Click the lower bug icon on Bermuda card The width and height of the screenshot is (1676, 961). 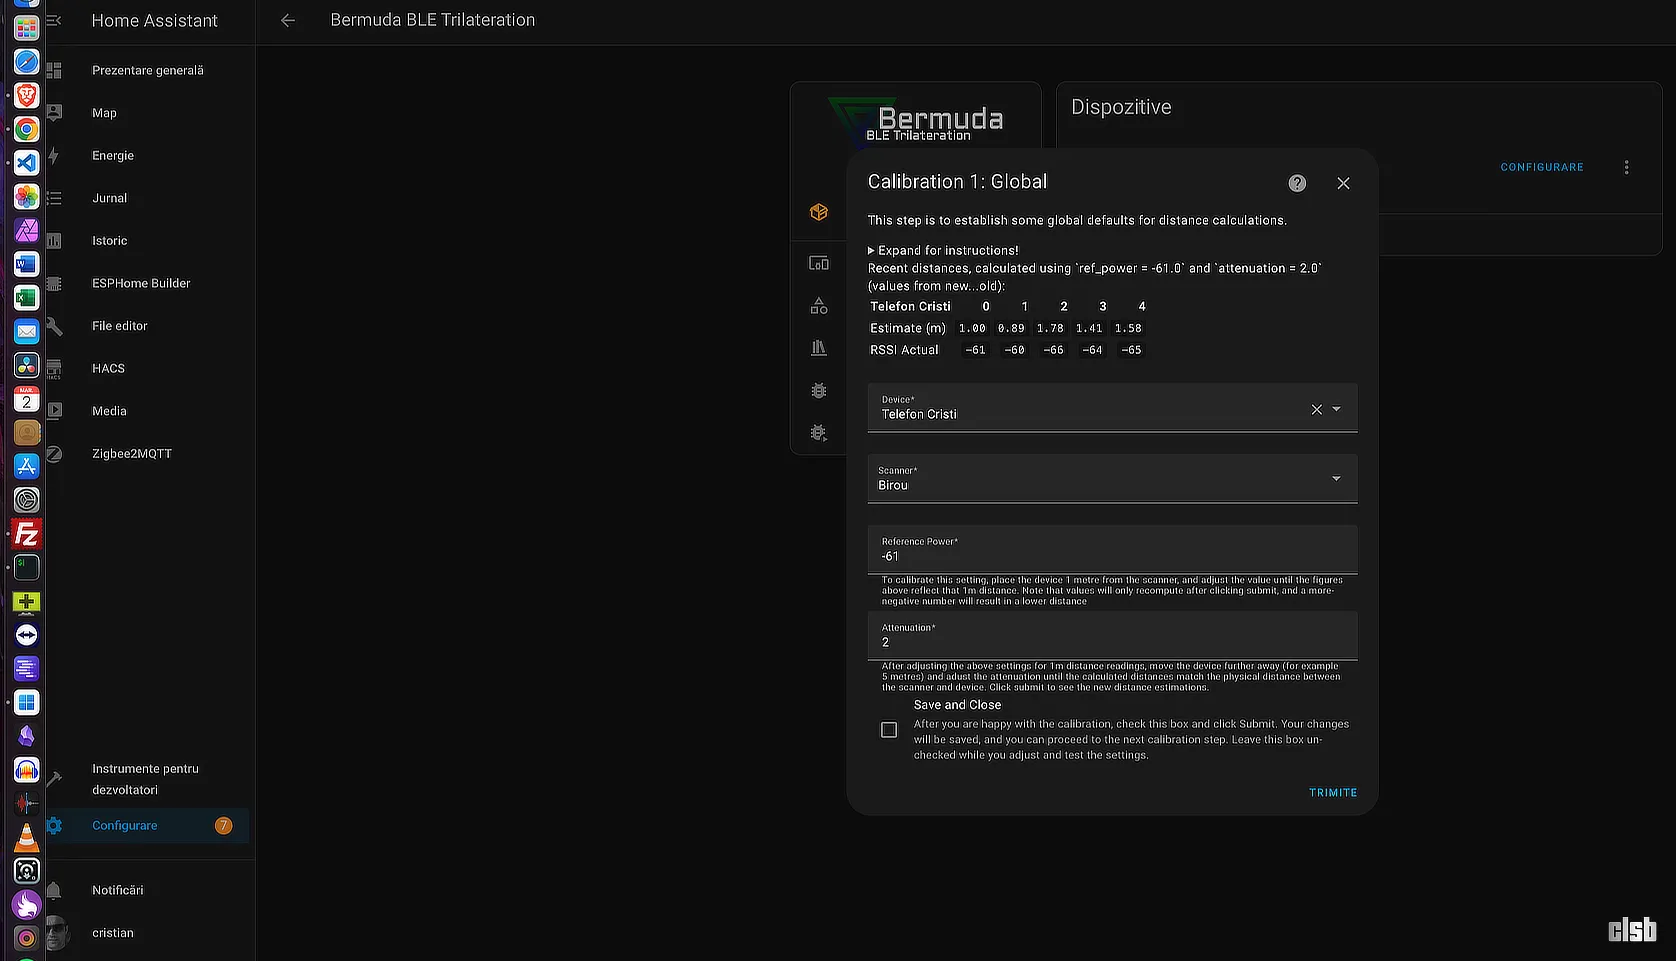[x=819, y=433]
